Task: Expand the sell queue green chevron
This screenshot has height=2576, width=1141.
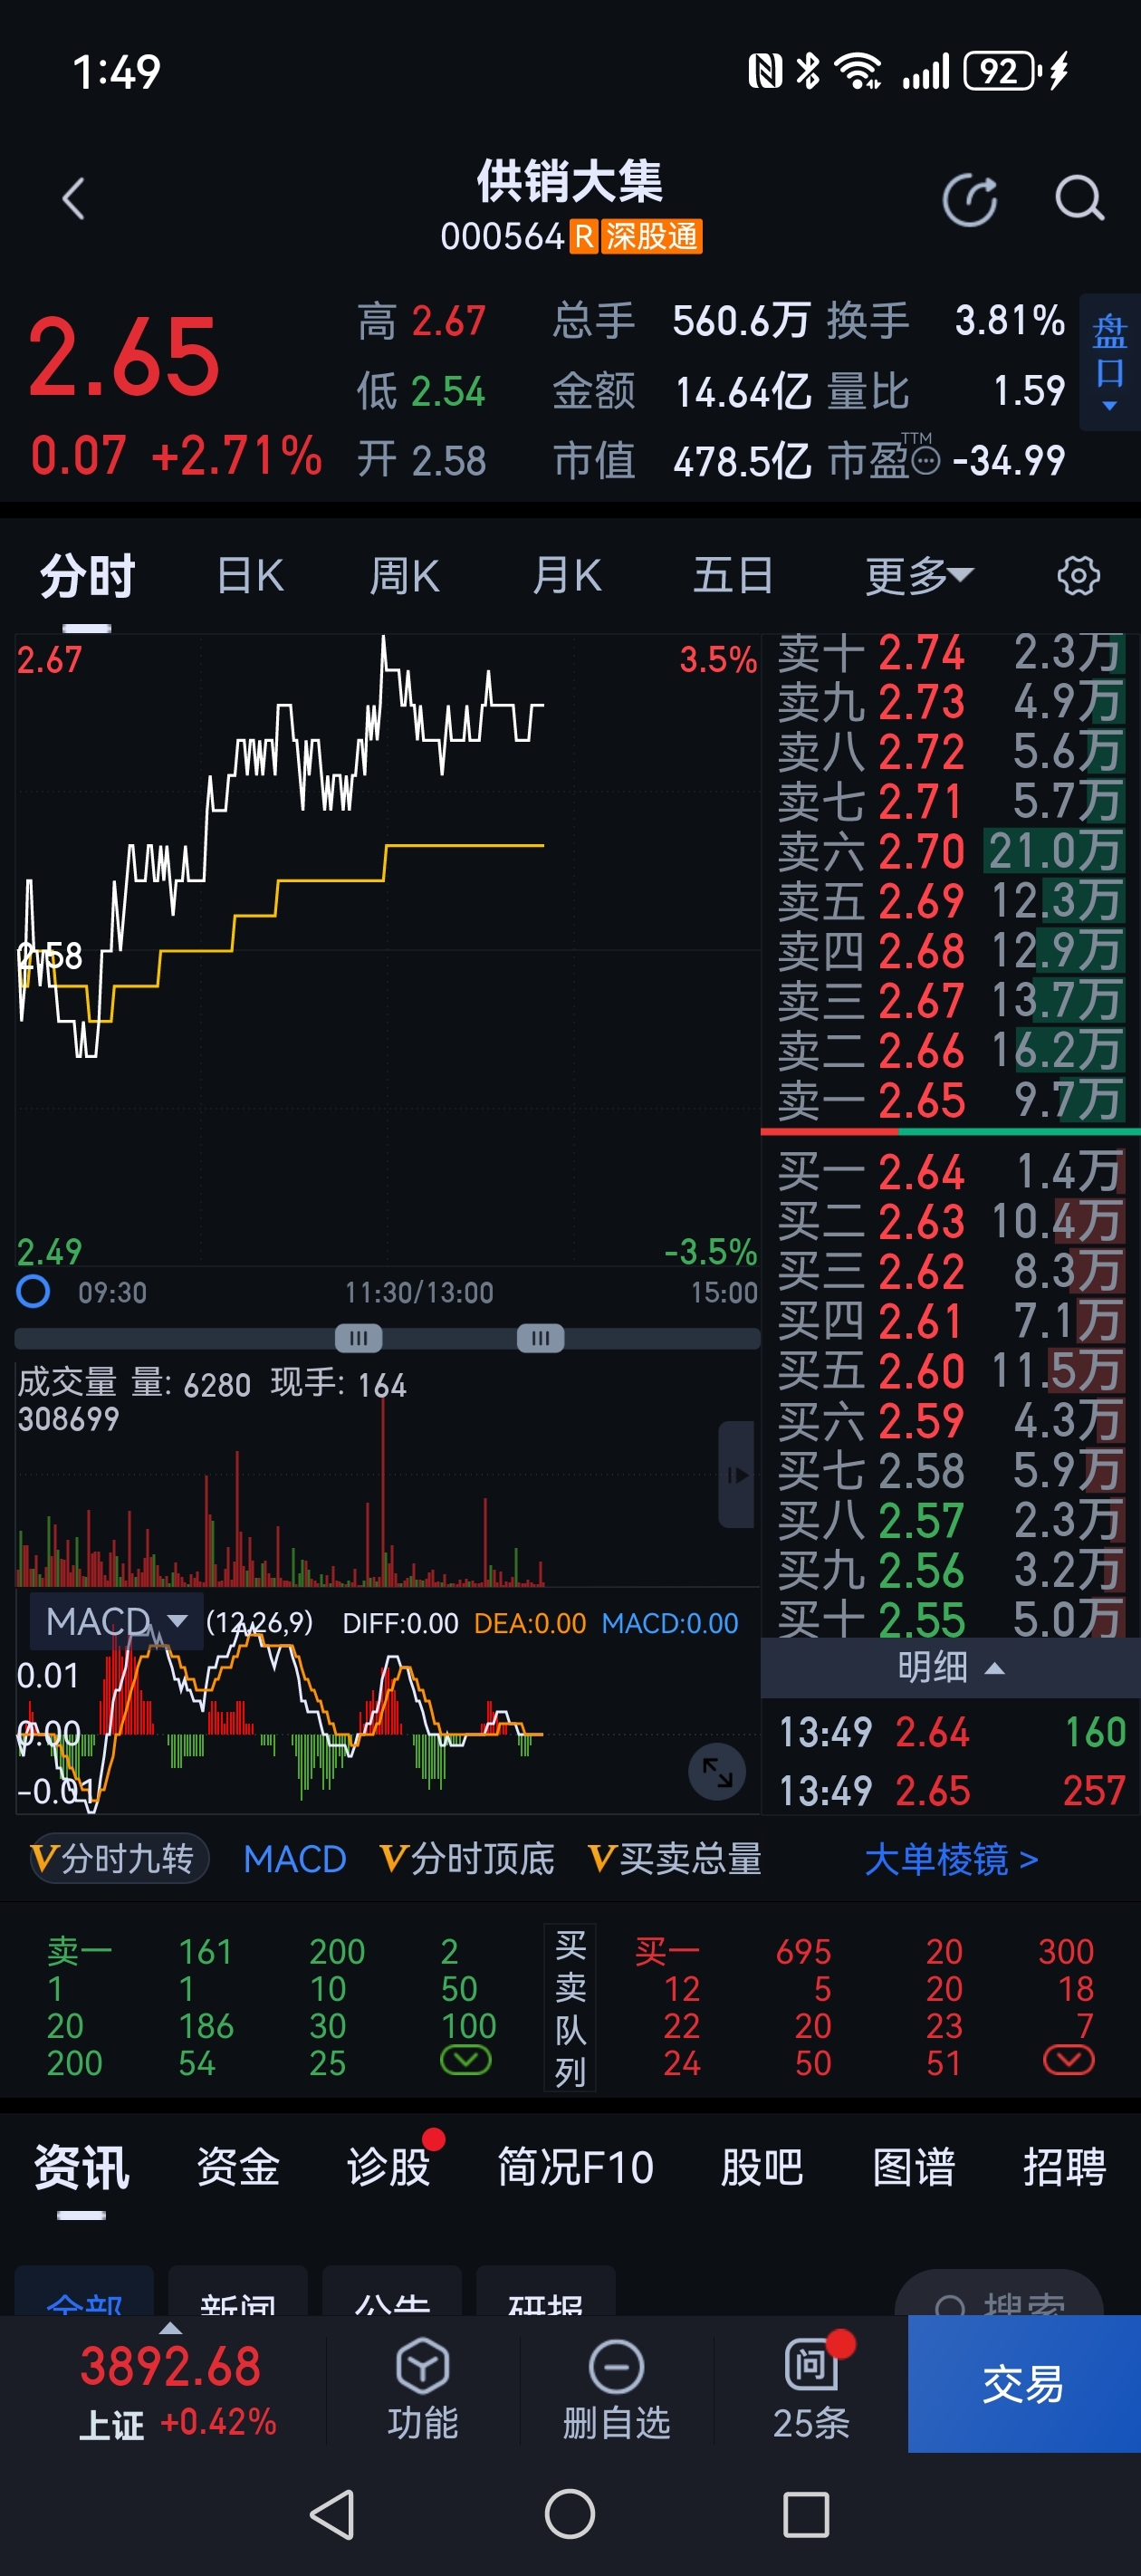Action: (x=466, y=2060)
